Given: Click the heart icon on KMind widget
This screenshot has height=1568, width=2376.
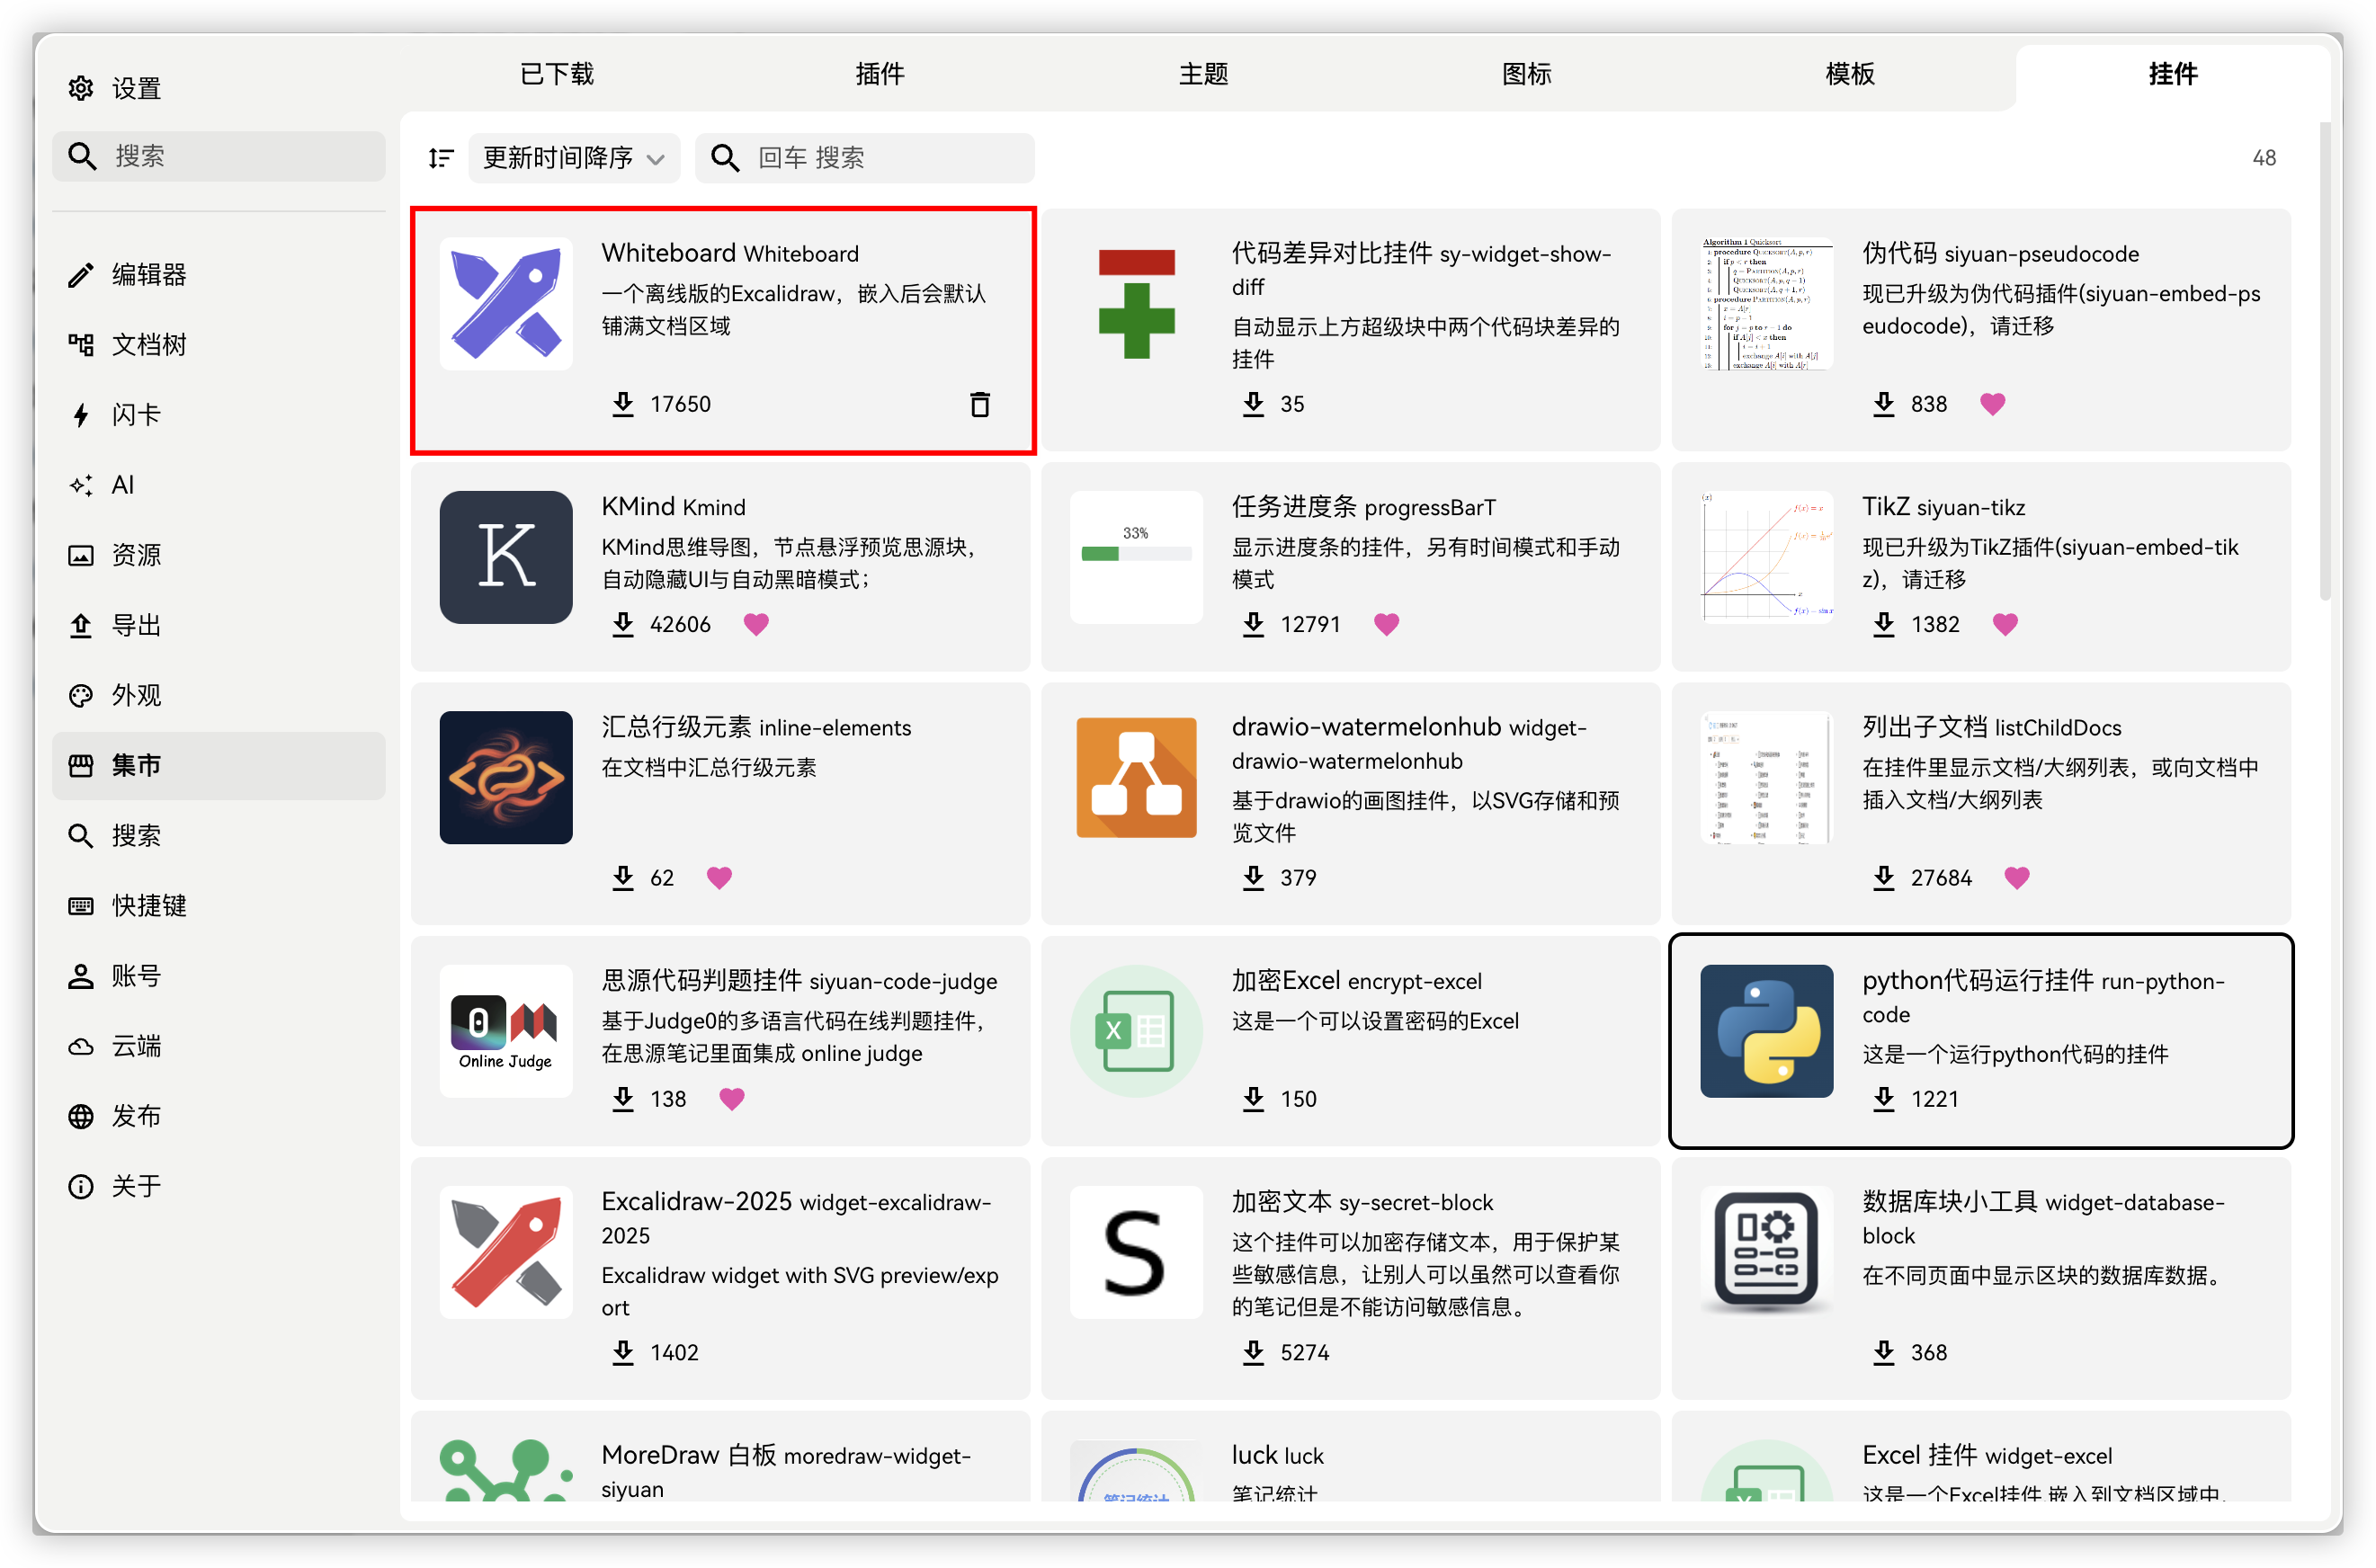Looking at the screenshot, I should [x=756, y=624].
